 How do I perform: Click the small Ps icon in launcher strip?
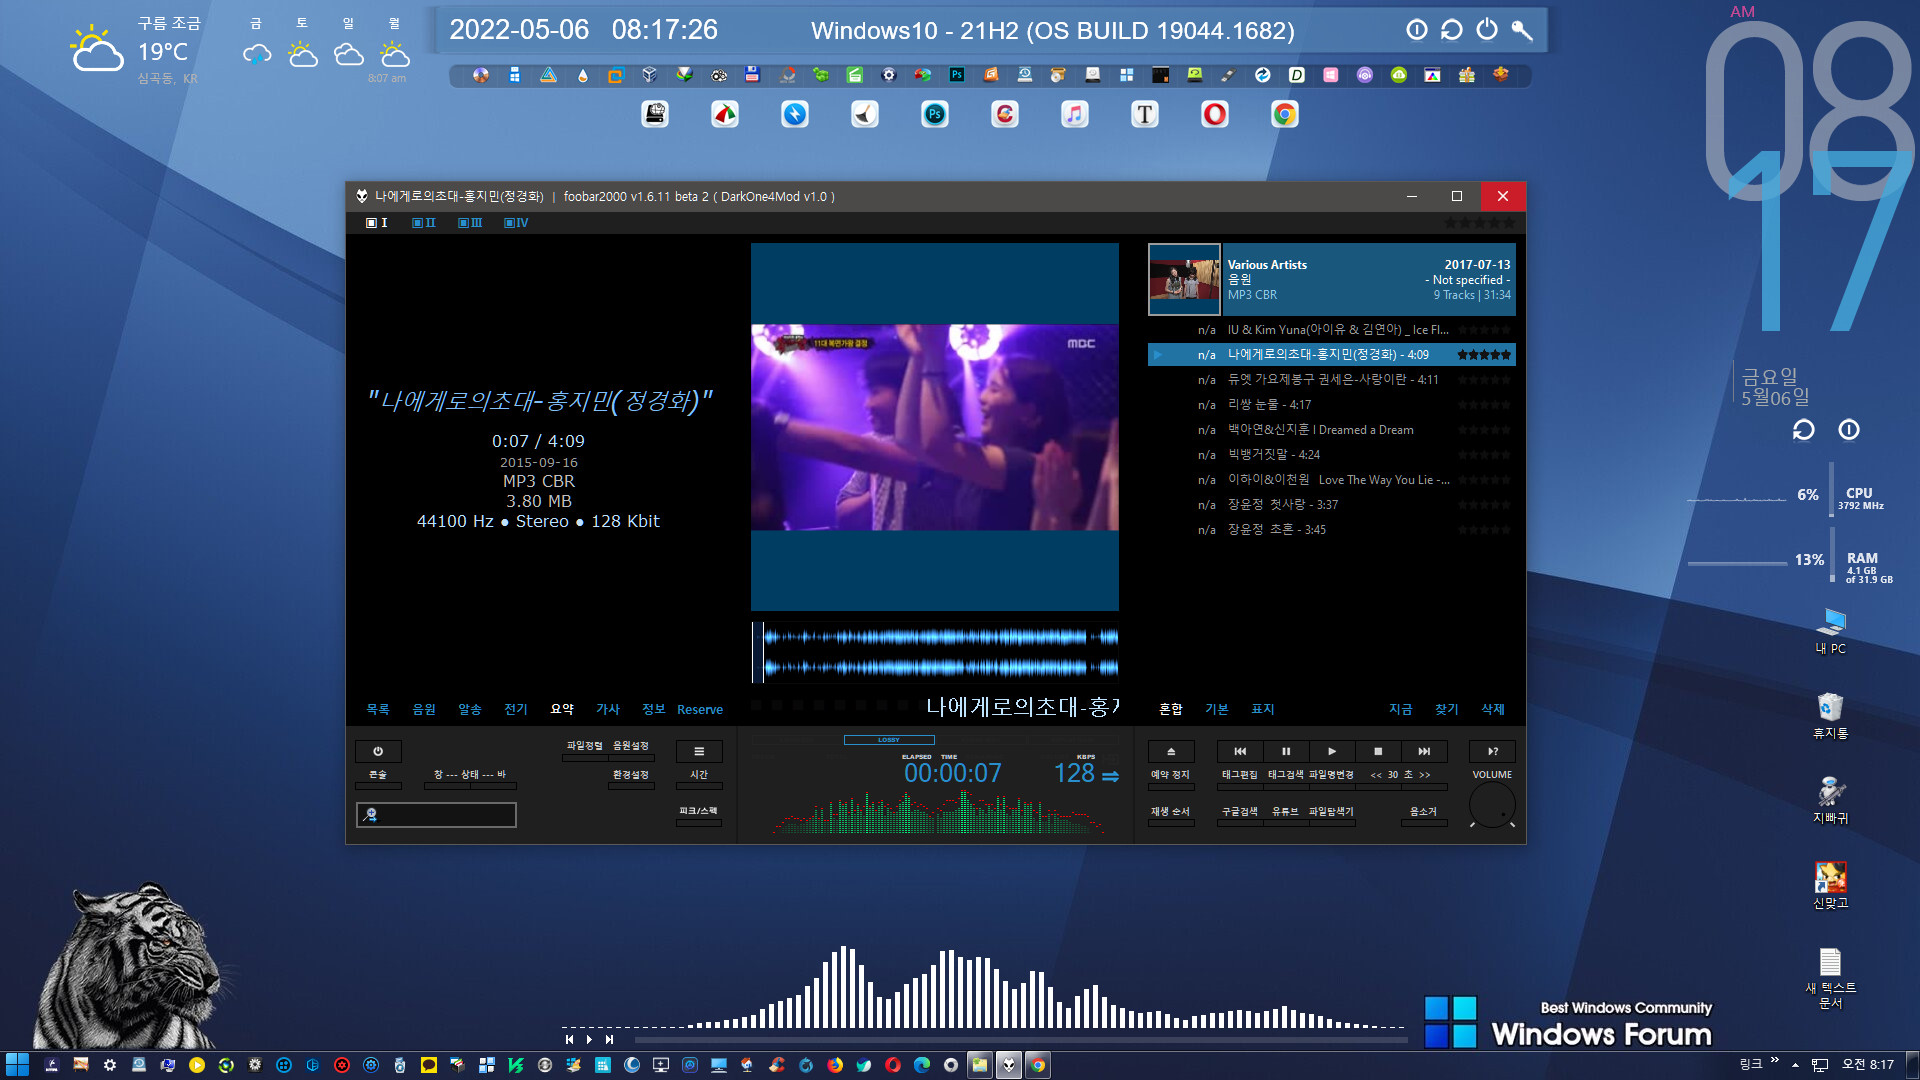957,75
